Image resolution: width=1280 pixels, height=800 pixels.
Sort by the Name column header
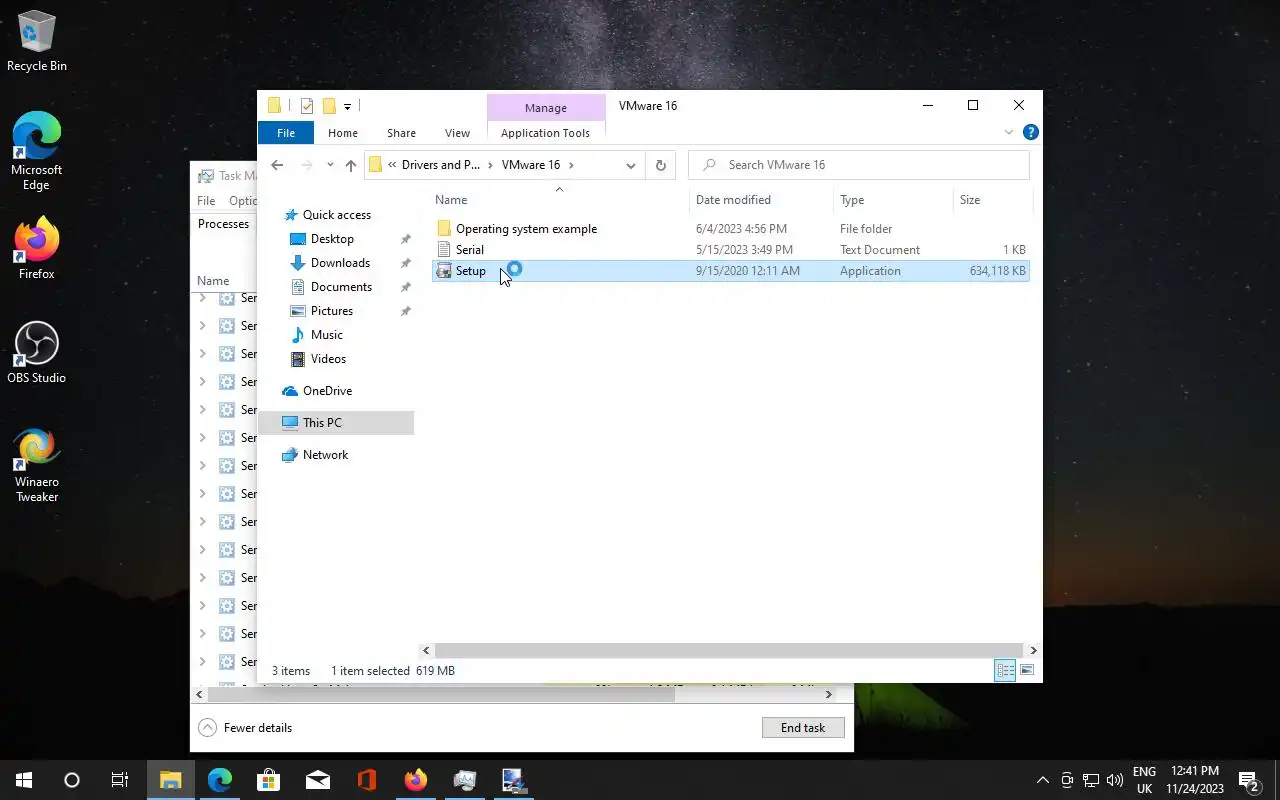560,200
